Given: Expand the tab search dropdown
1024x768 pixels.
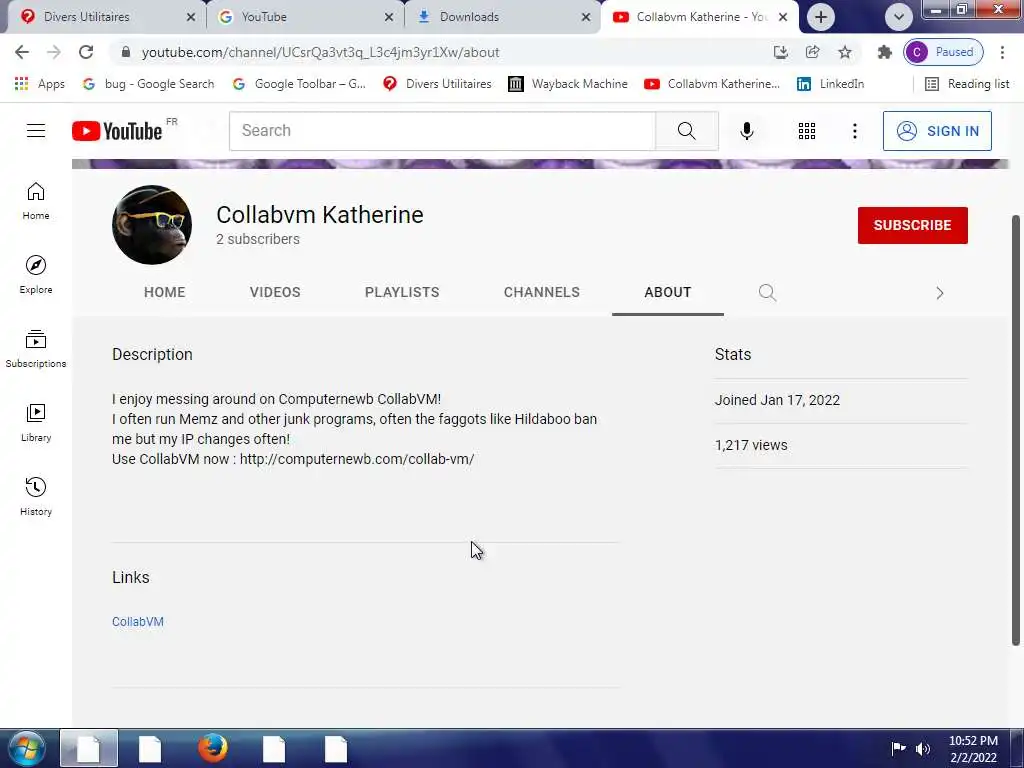Looking at the screenshot, I should click(899, 17).
